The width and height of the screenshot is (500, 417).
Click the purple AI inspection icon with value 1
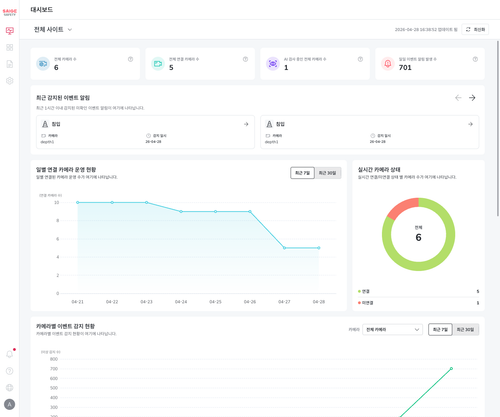(x=273, y=64)
